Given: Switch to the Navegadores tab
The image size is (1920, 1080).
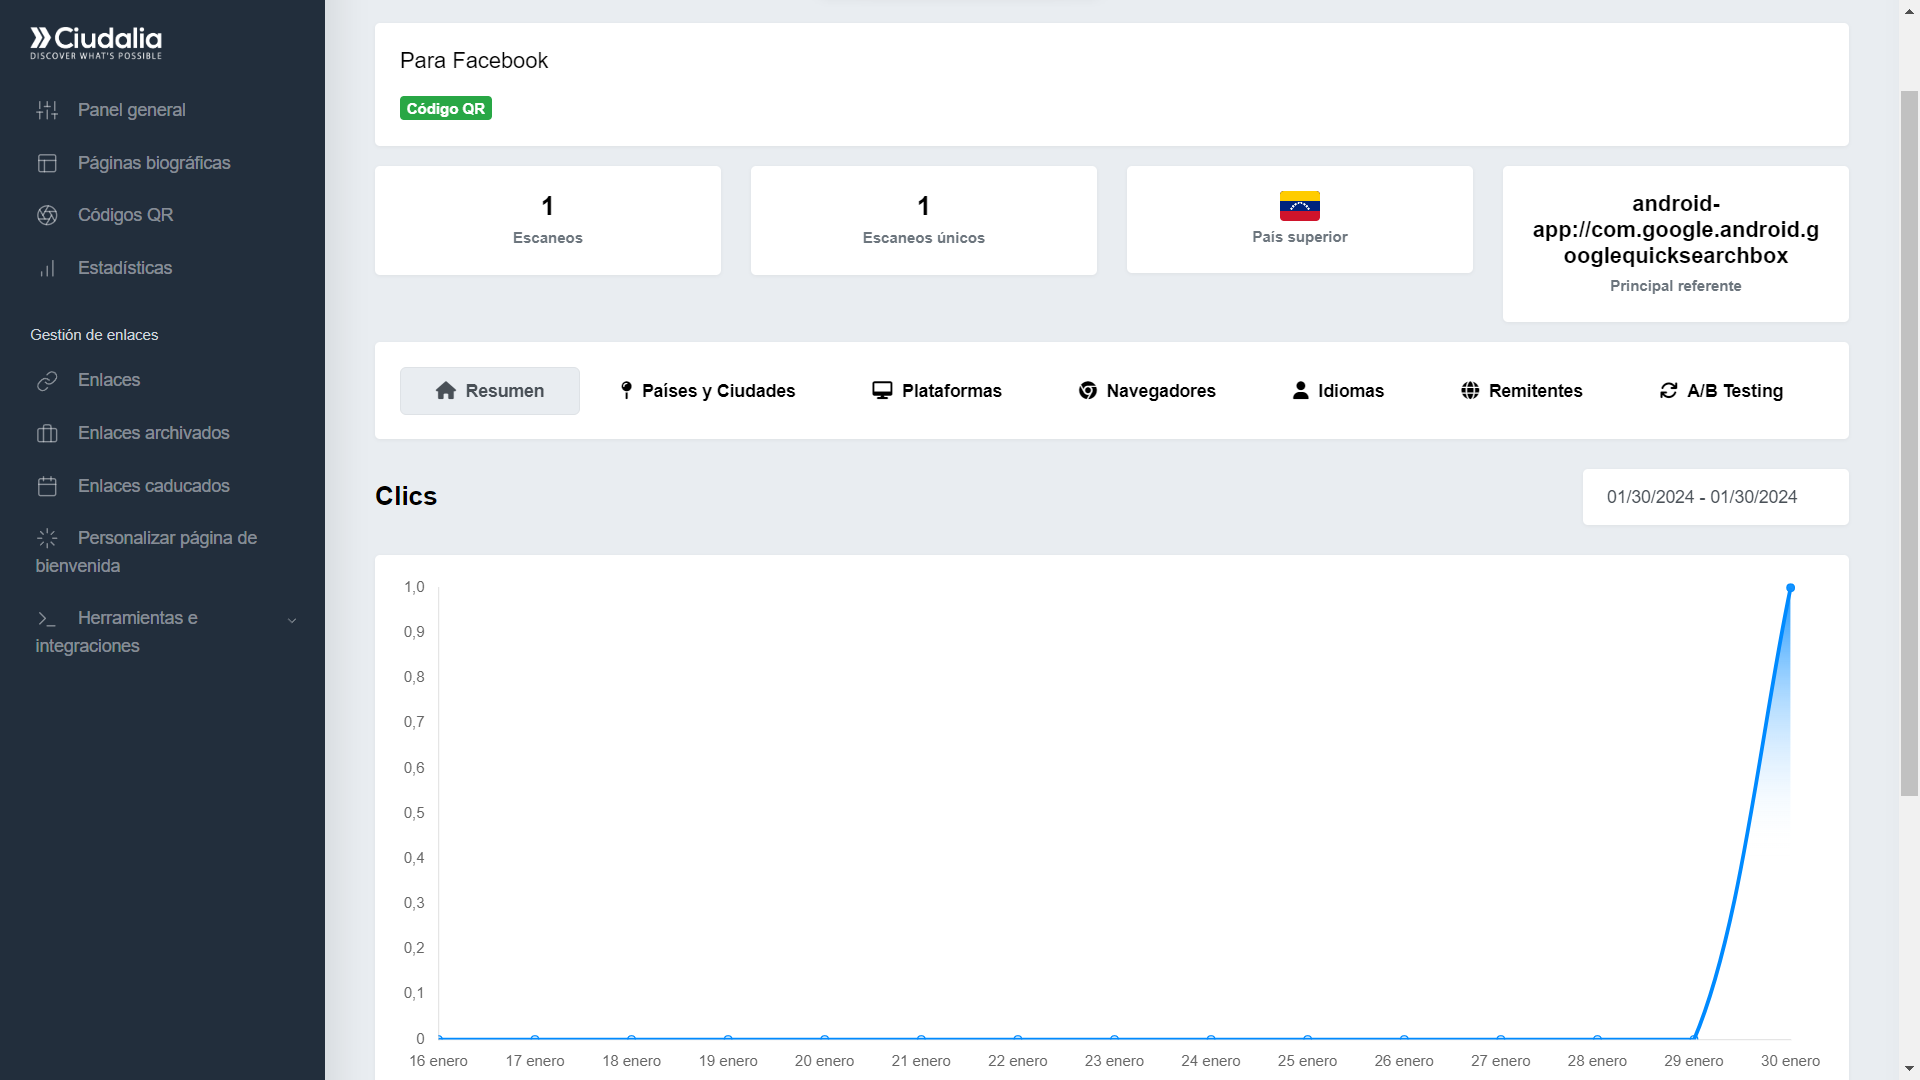Looking at the screenshot, I should [1147, 391].
